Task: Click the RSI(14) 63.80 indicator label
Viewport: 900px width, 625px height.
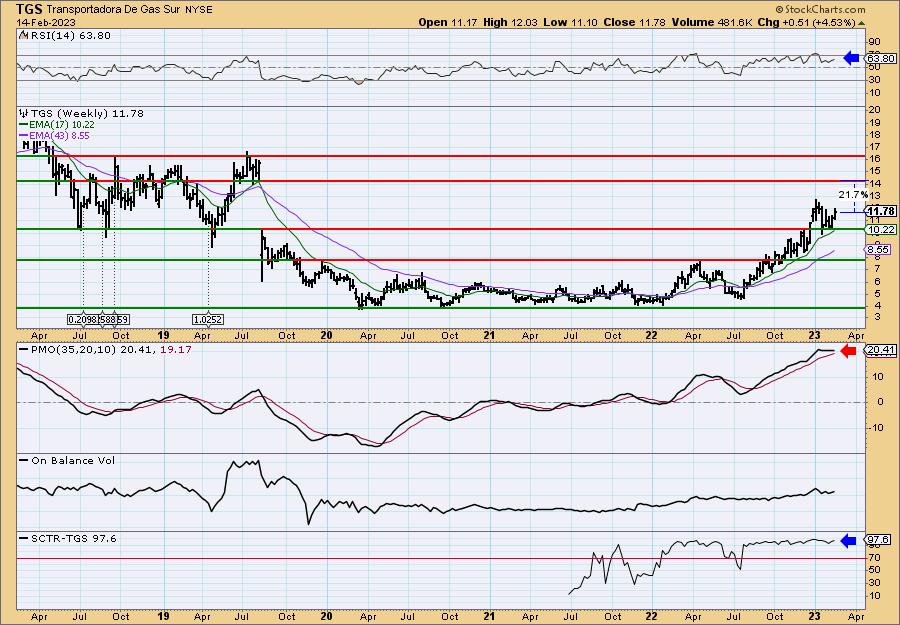Action: tap(69, 36)
